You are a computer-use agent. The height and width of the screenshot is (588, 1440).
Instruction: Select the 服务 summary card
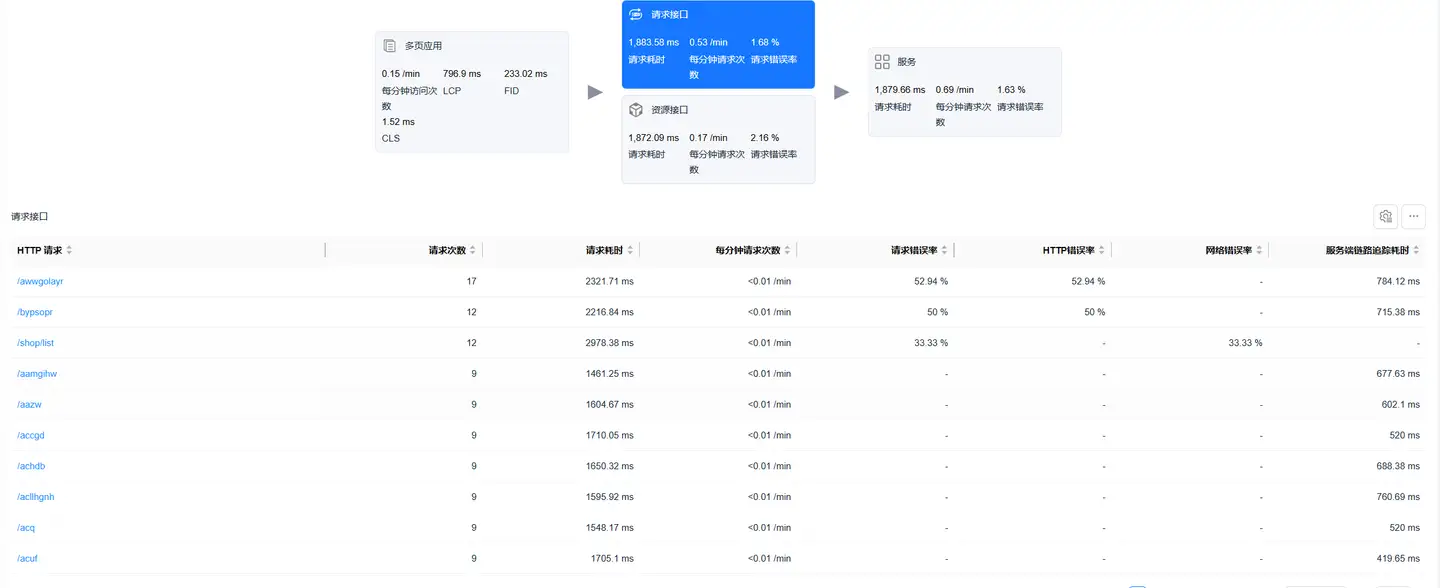click(x=964, y=92)
